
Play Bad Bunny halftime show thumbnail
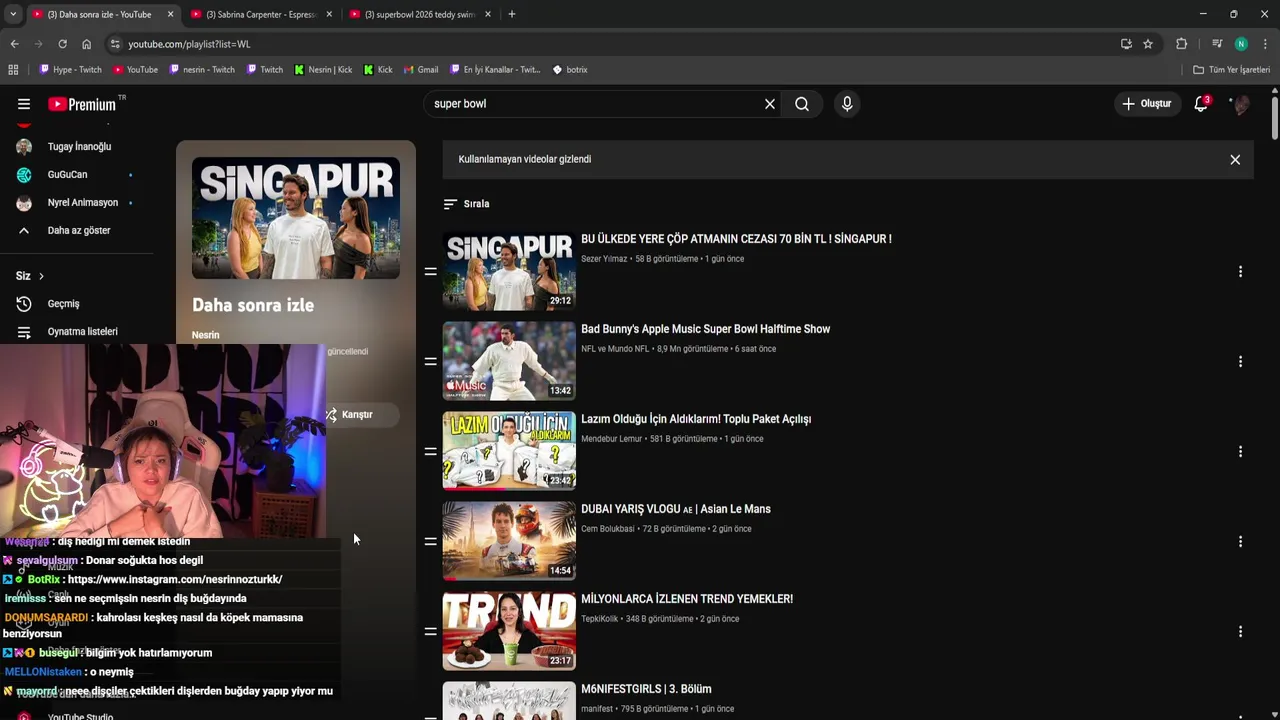click(509, 361)
